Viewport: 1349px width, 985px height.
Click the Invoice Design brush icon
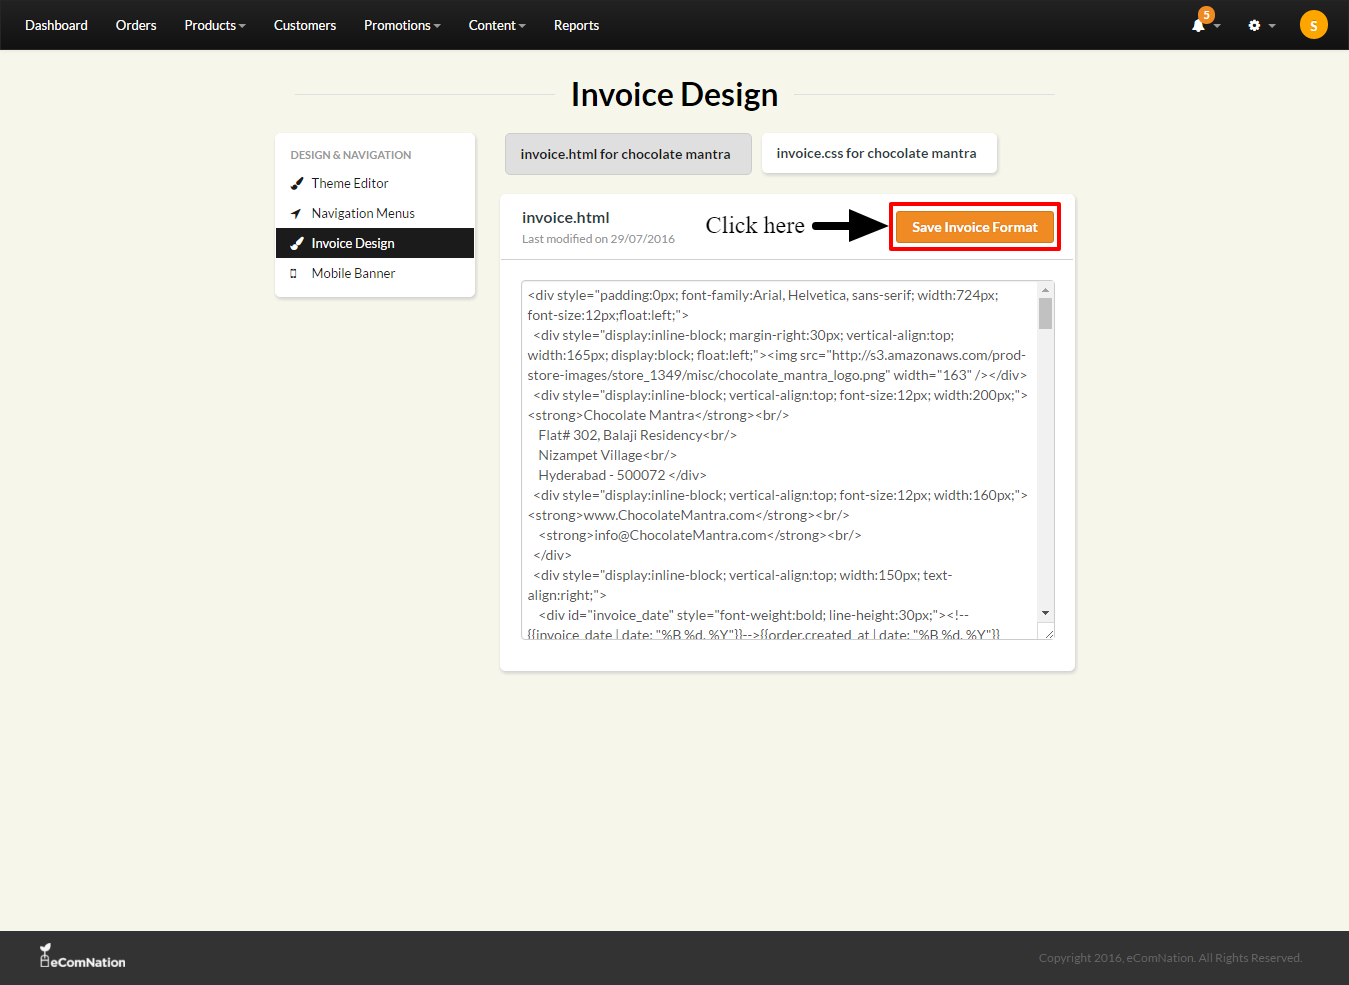point(296,244)
